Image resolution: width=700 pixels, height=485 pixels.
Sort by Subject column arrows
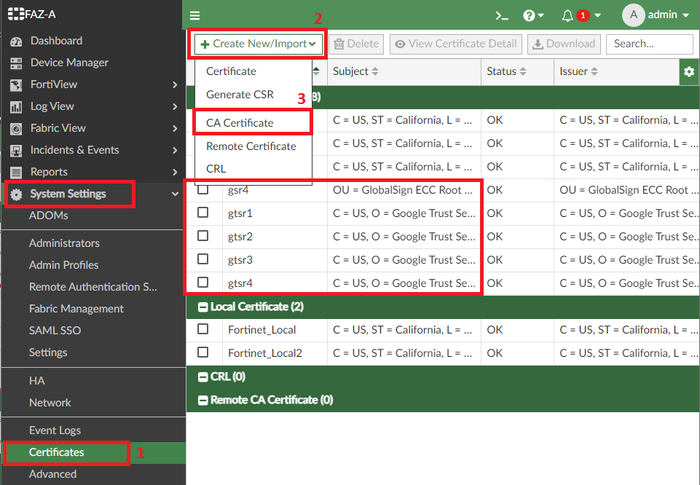[375, 71]
